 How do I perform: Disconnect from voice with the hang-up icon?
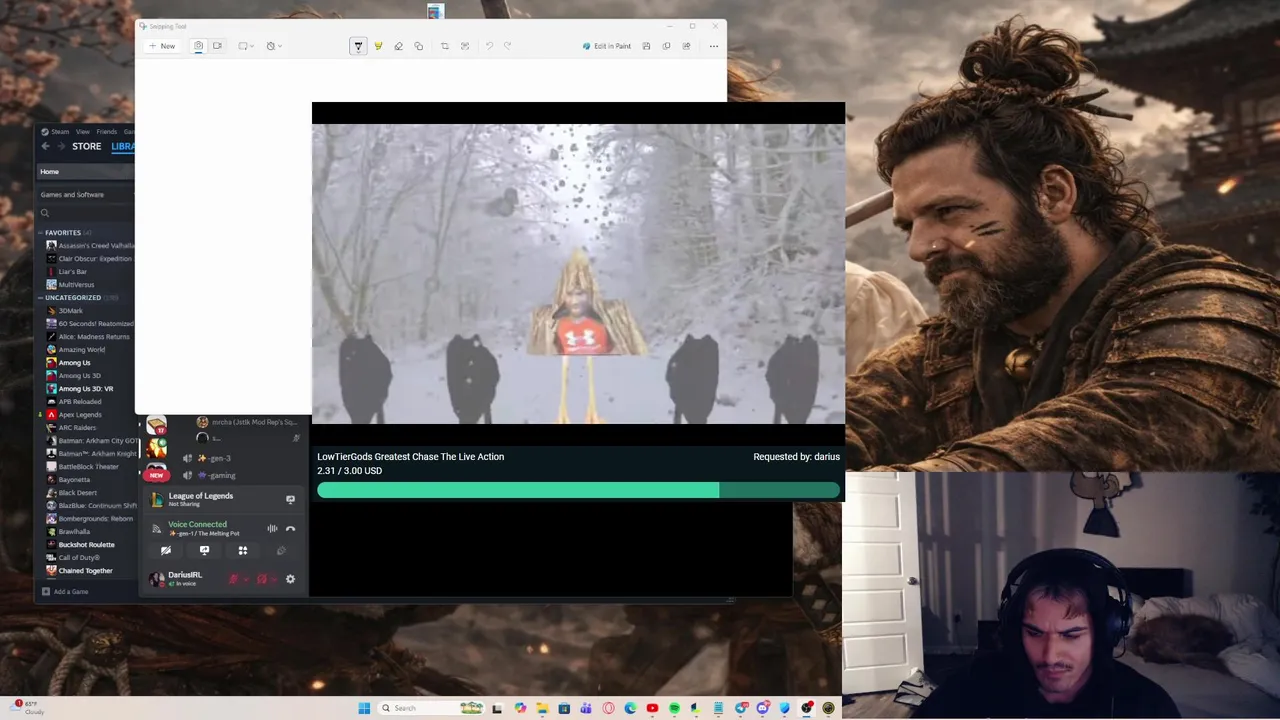click(290, 528)
